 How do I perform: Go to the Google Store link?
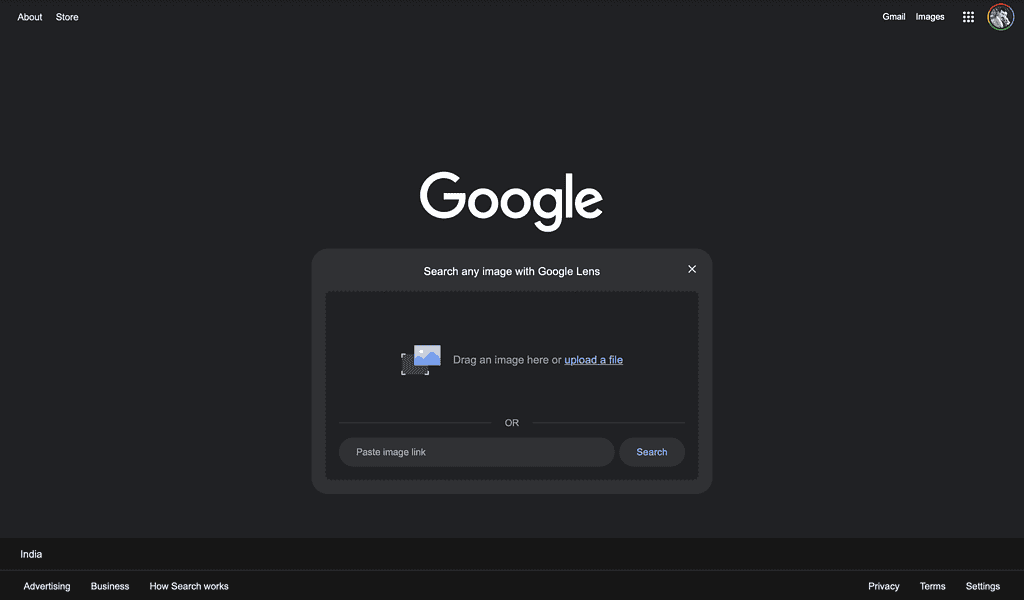pos(67,17)
